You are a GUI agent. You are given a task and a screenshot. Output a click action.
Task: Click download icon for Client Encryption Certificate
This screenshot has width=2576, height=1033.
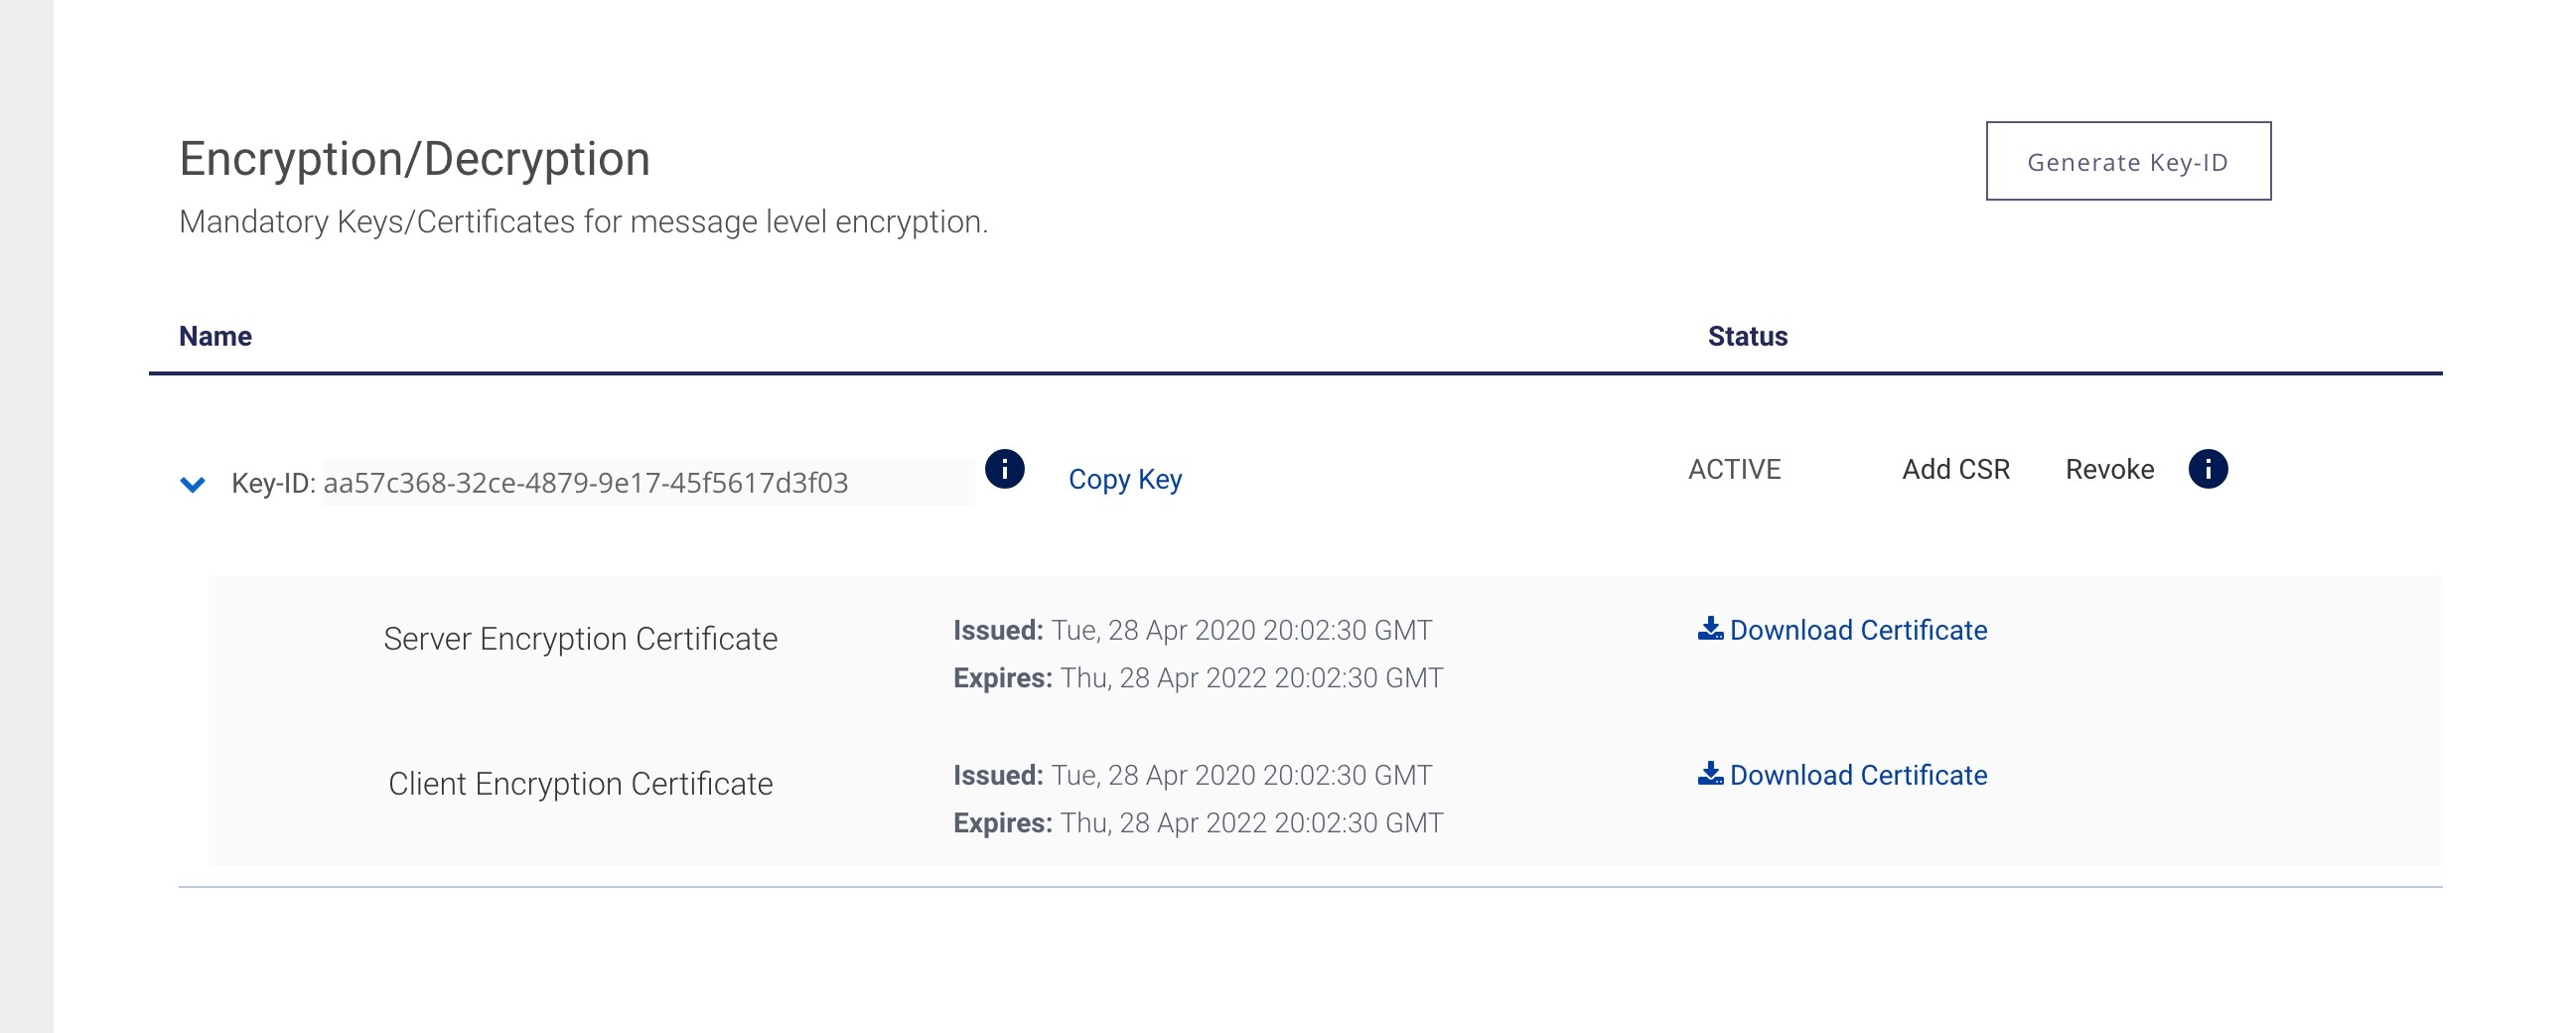pyautogui.click(x=1710, y=773)
